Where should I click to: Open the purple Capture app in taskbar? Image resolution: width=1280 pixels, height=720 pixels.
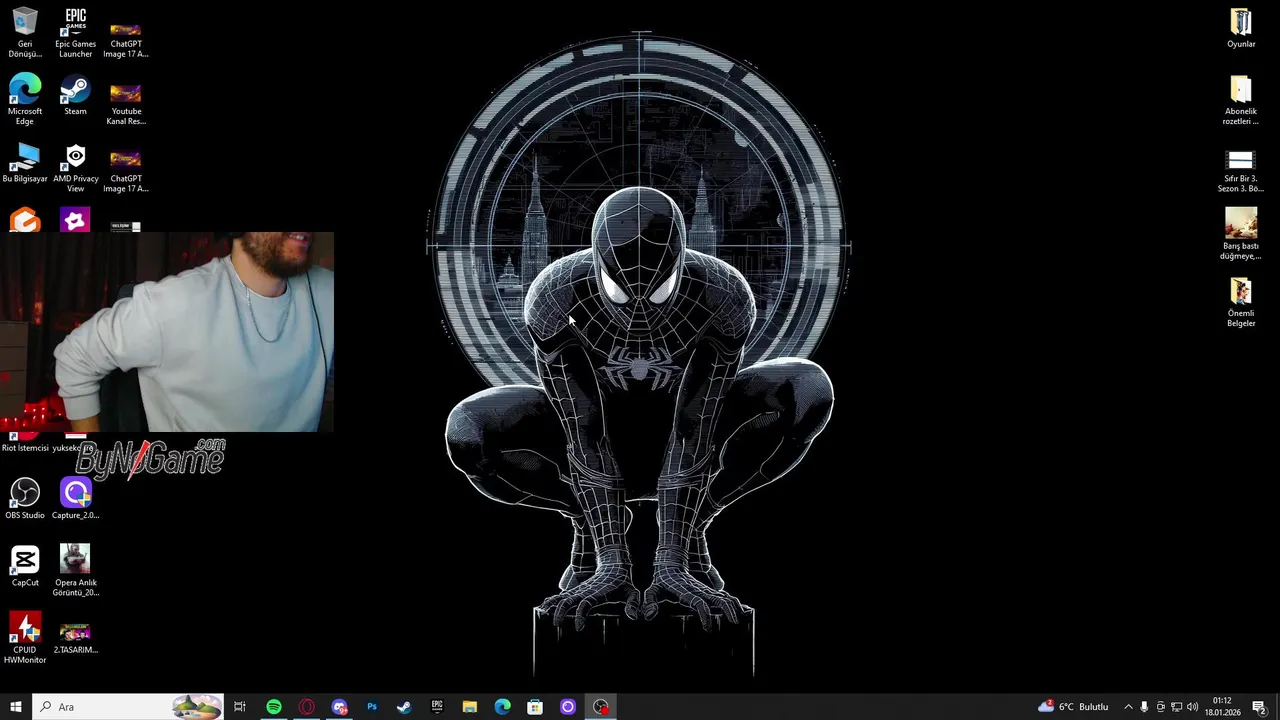tap(568, 707)
